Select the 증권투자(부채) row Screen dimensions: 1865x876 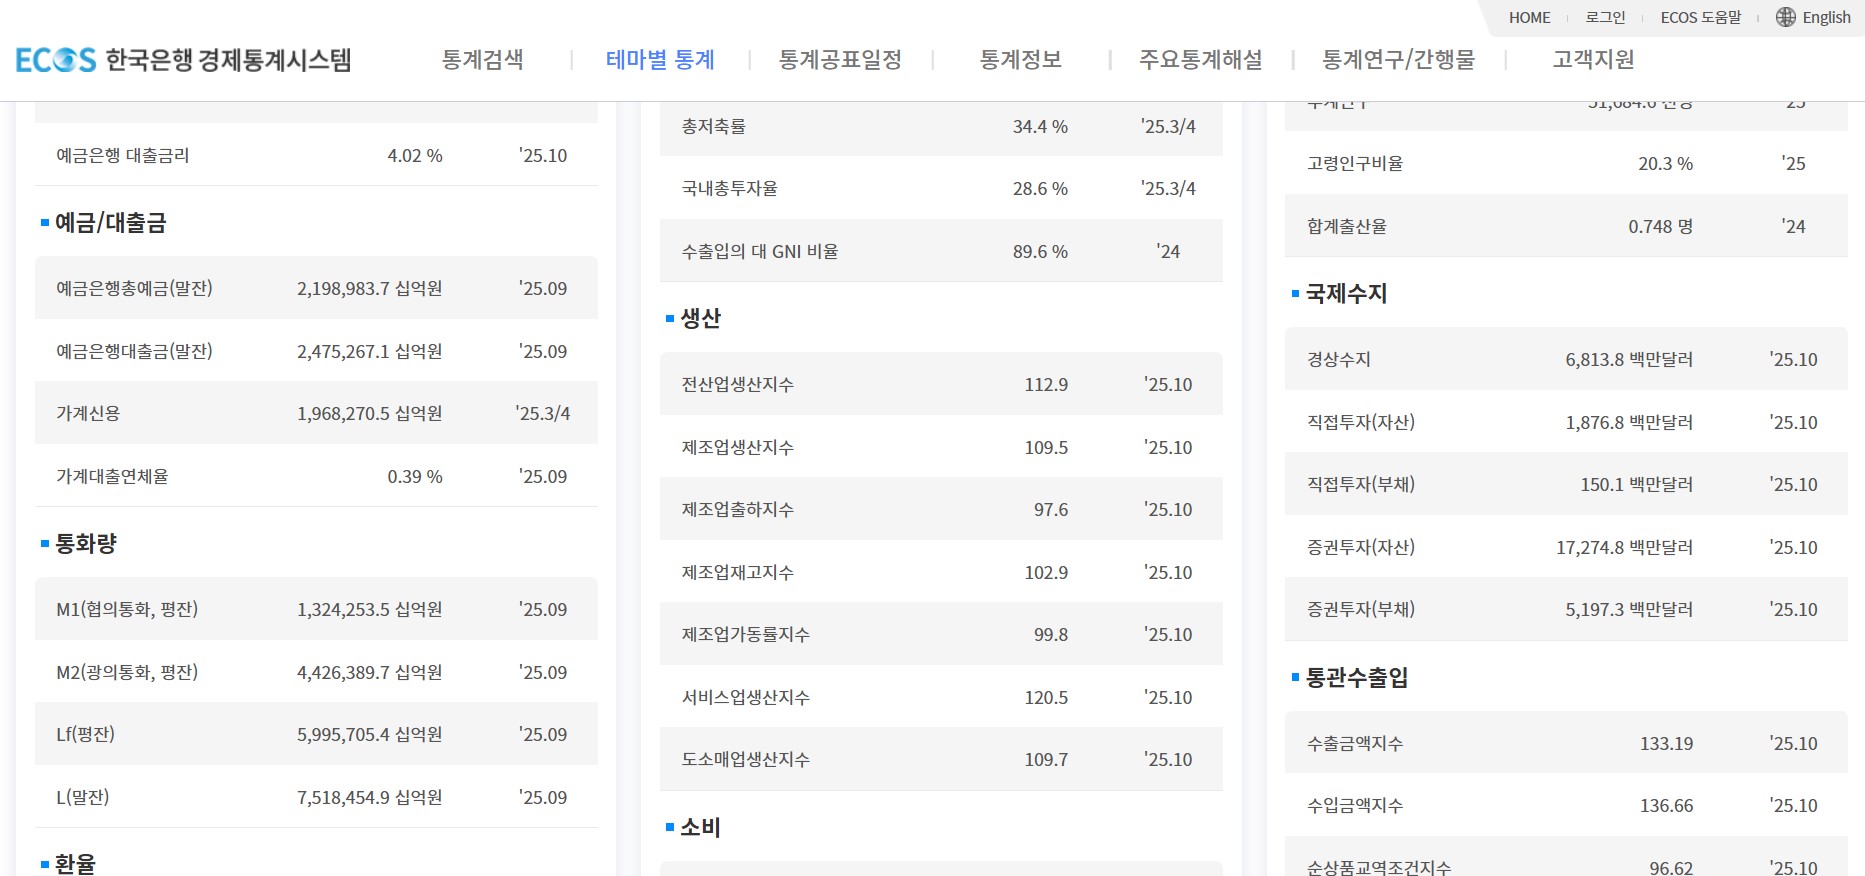point(1566,609)
